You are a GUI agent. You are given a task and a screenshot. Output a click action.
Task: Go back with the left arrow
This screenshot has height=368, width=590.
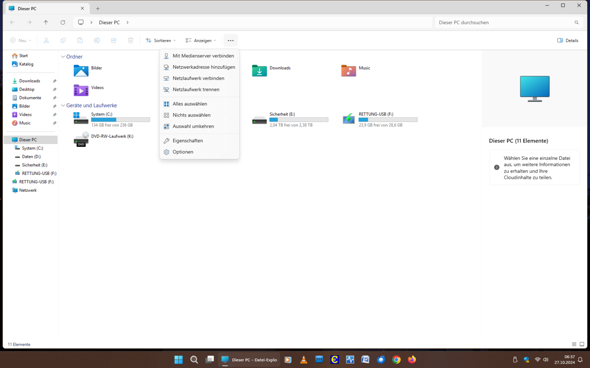click(x=12, y=23)
